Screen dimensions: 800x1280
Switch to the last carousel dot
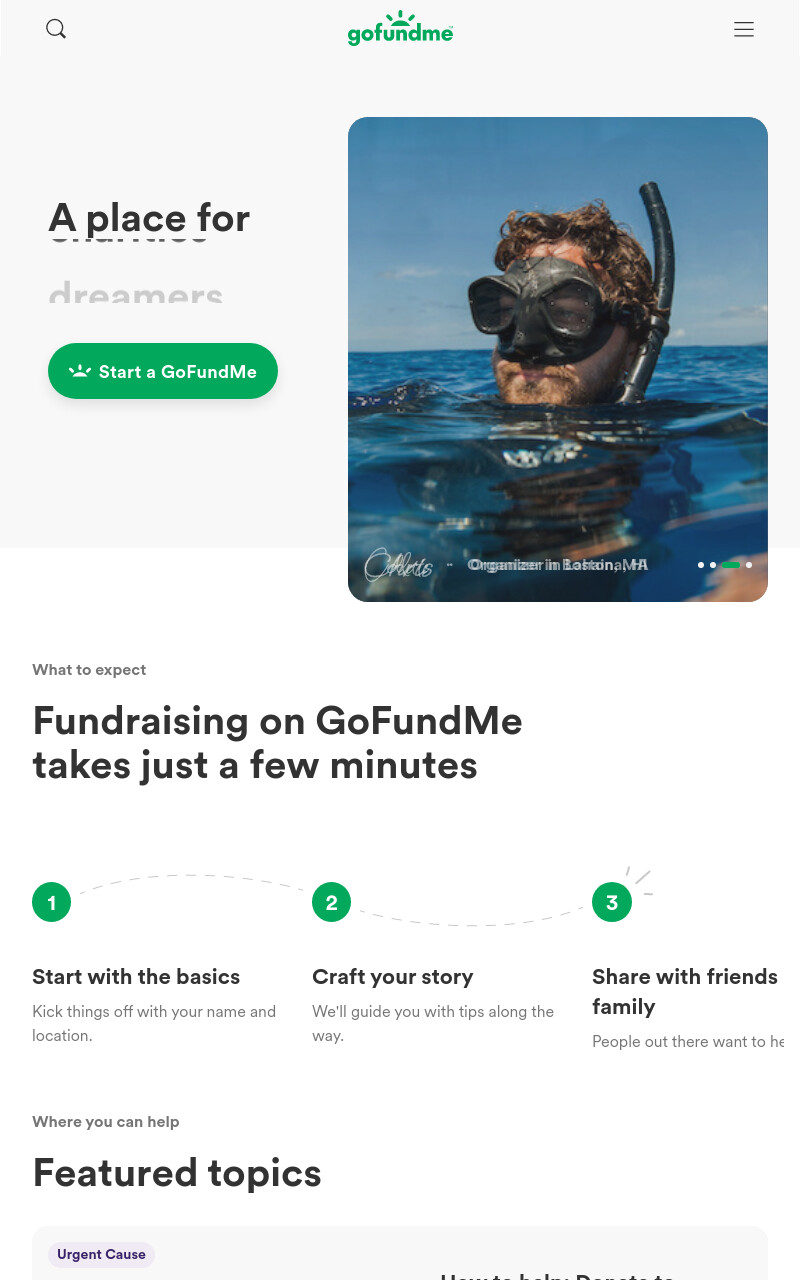tap(749, 565)
